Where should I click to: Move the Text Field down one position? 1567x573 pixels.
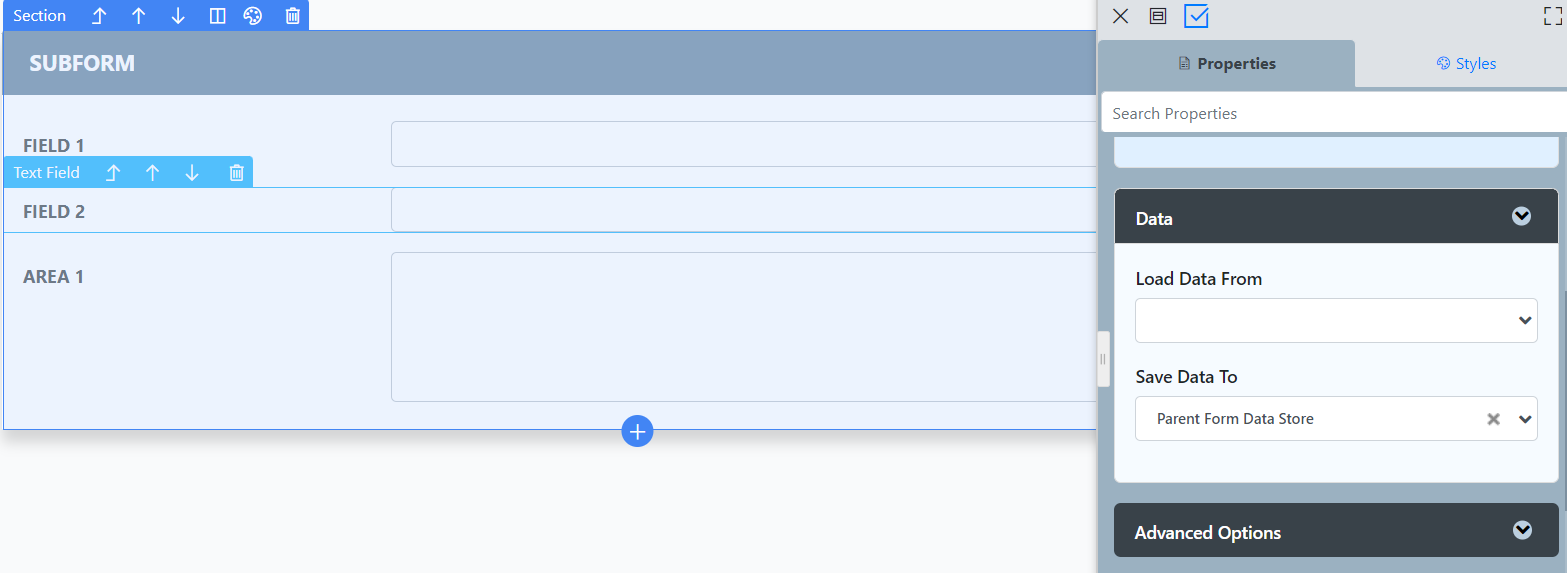tap(192, 173)
